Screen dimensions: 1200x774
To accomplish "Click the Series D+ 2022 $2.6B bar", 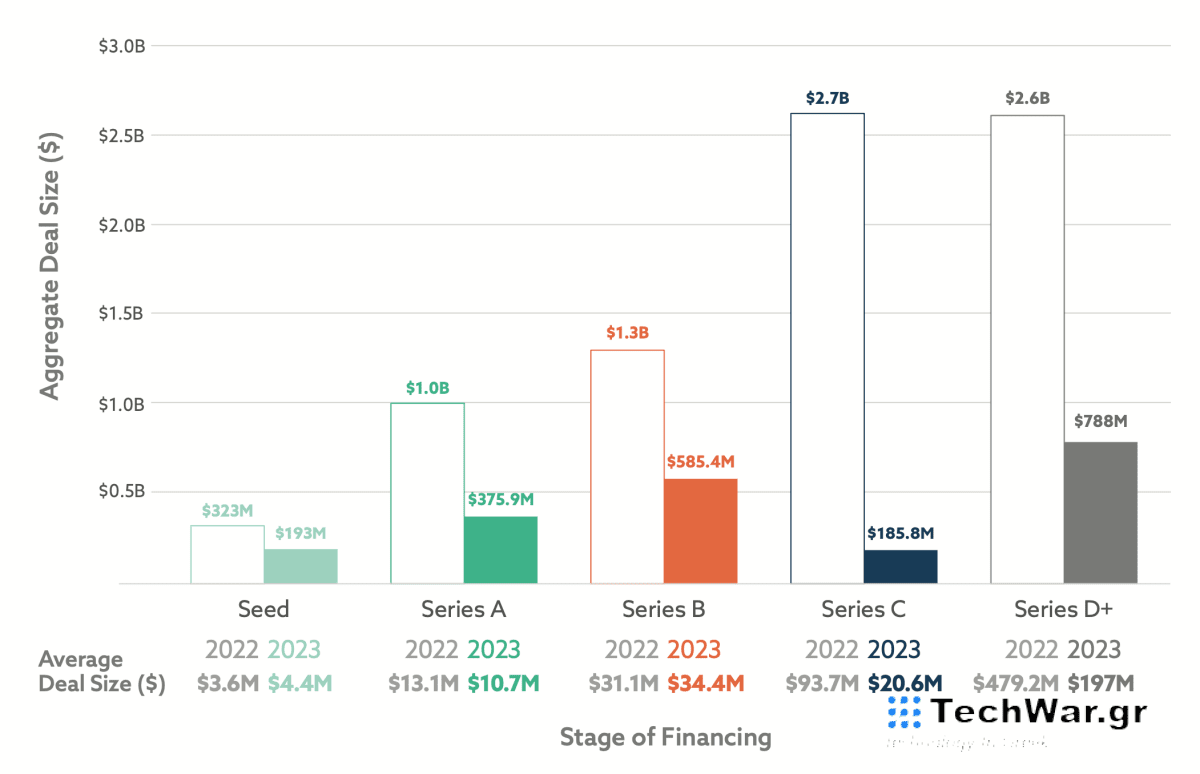I will pyautogui.click(x=1027, y=349).
